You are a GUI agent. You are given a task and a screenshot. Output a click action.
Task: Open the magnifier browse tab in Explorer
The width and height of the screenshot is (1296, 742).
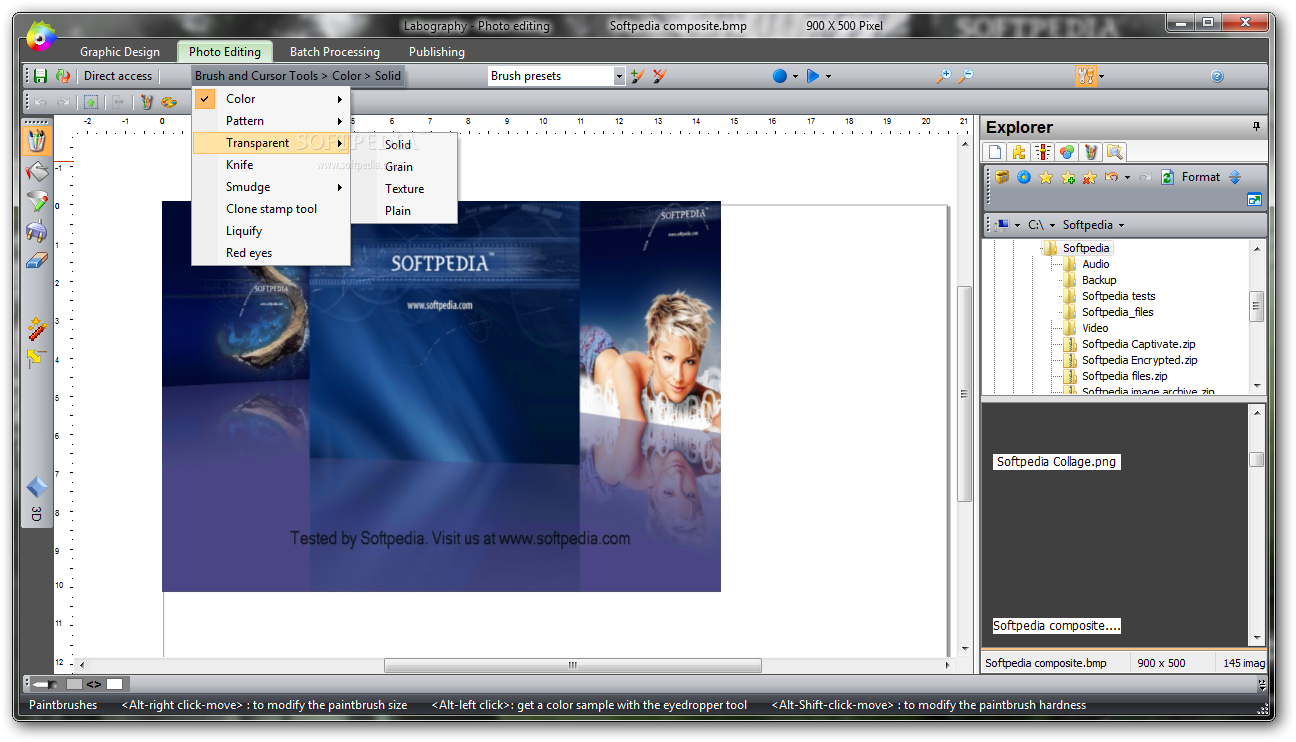1114,152
